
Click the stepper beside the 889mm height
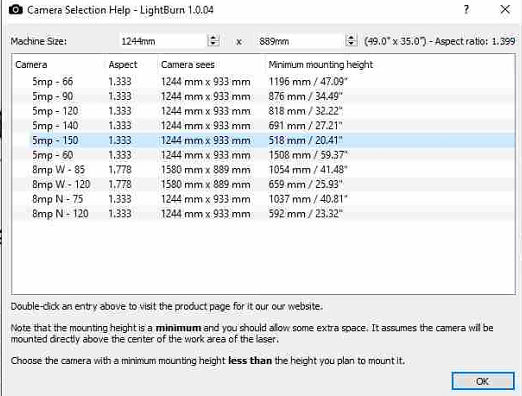(x=351, y=41)
